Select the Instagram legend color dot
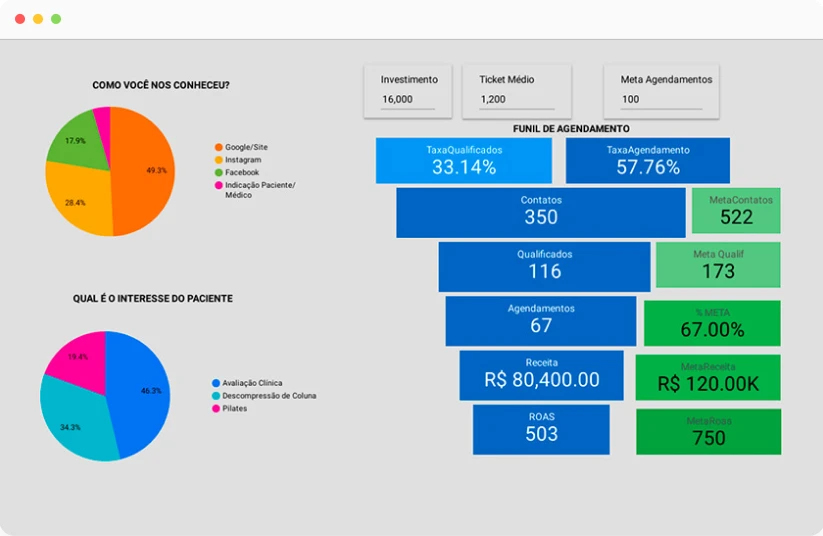 pos(218,160)
